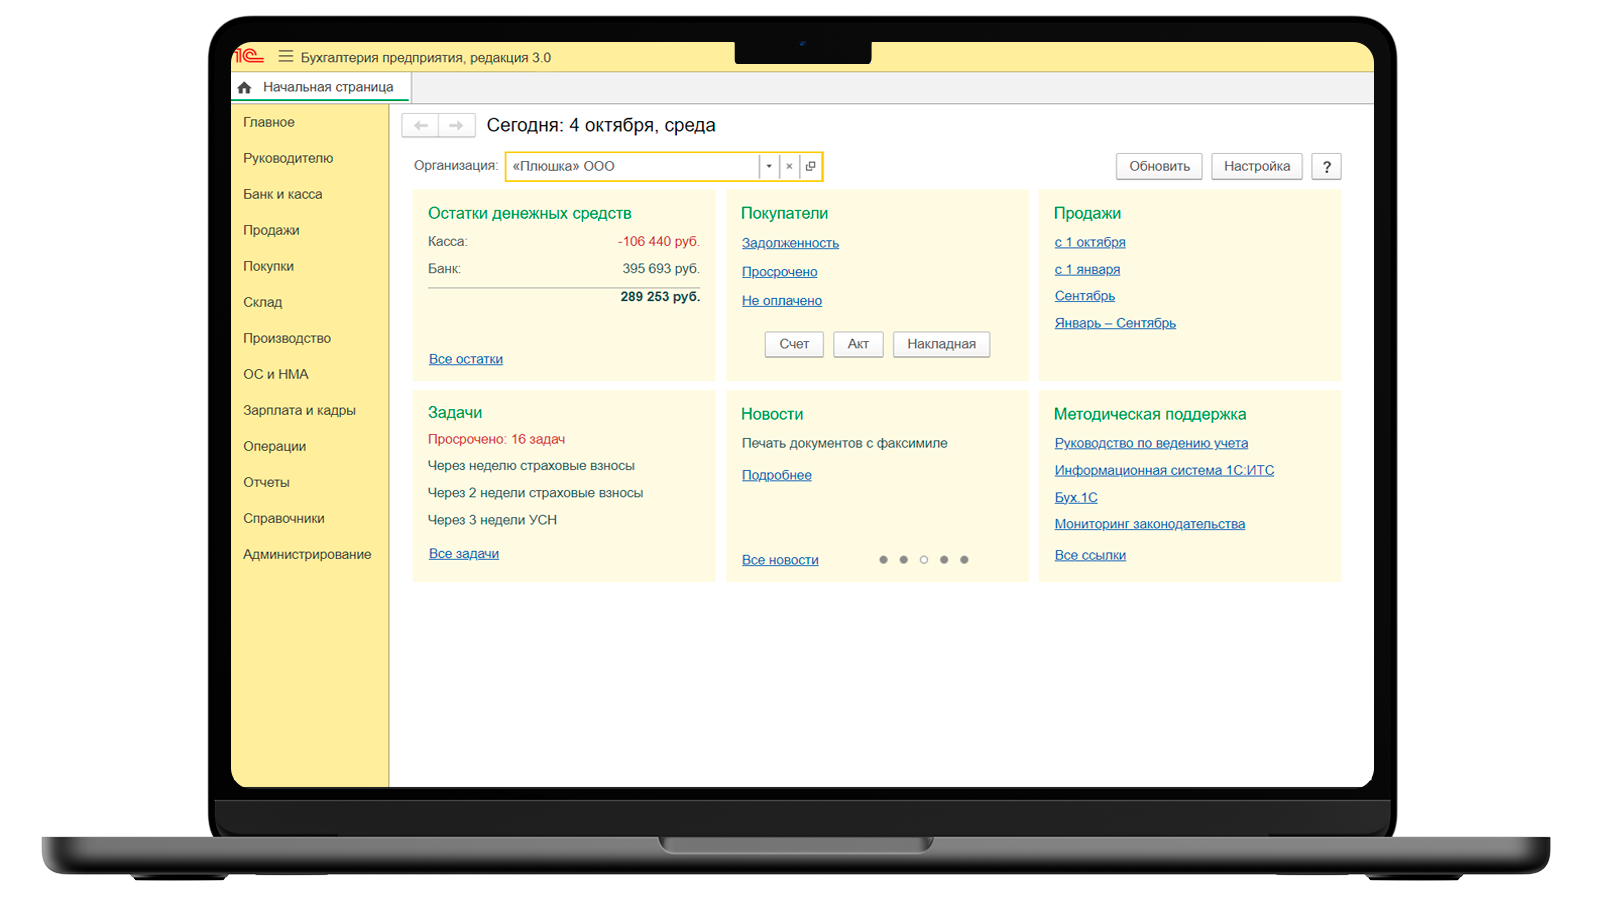Select the last news pagination dot
The width and height of the screenshot is (1600, 900).
point(964,560)
